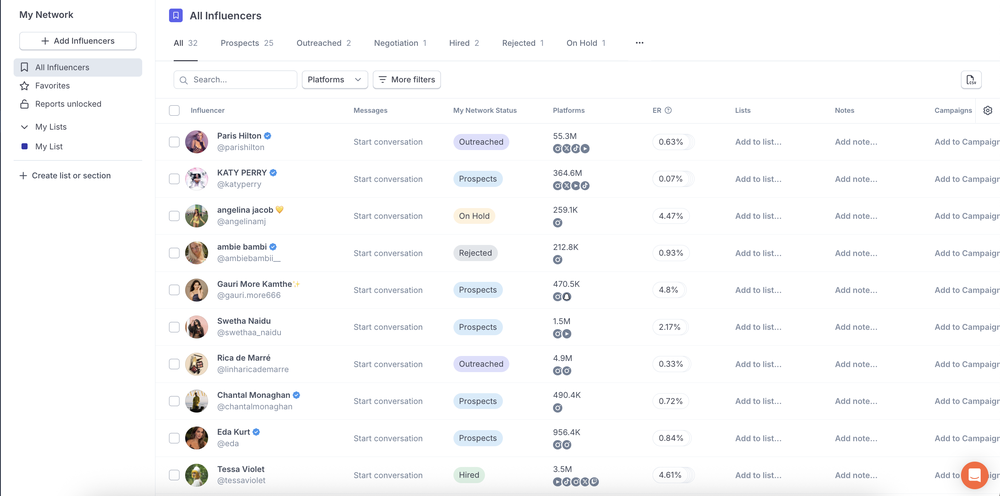This screenshot has height=496, width=1000.
Task: Switch to the Hired tab
Action: 464,43
